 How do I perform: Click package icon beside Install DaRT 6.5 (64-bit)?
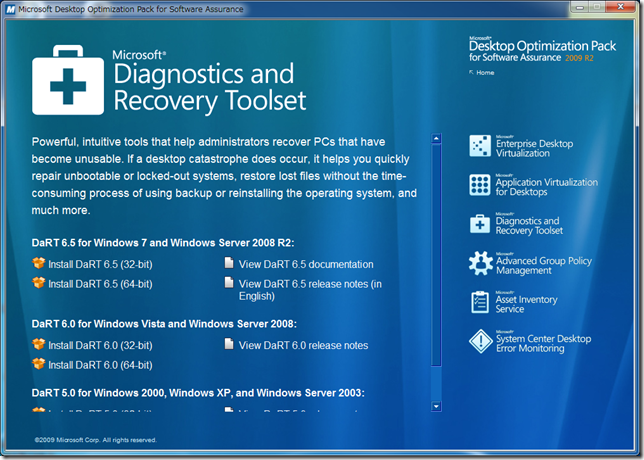click(39, 283)
